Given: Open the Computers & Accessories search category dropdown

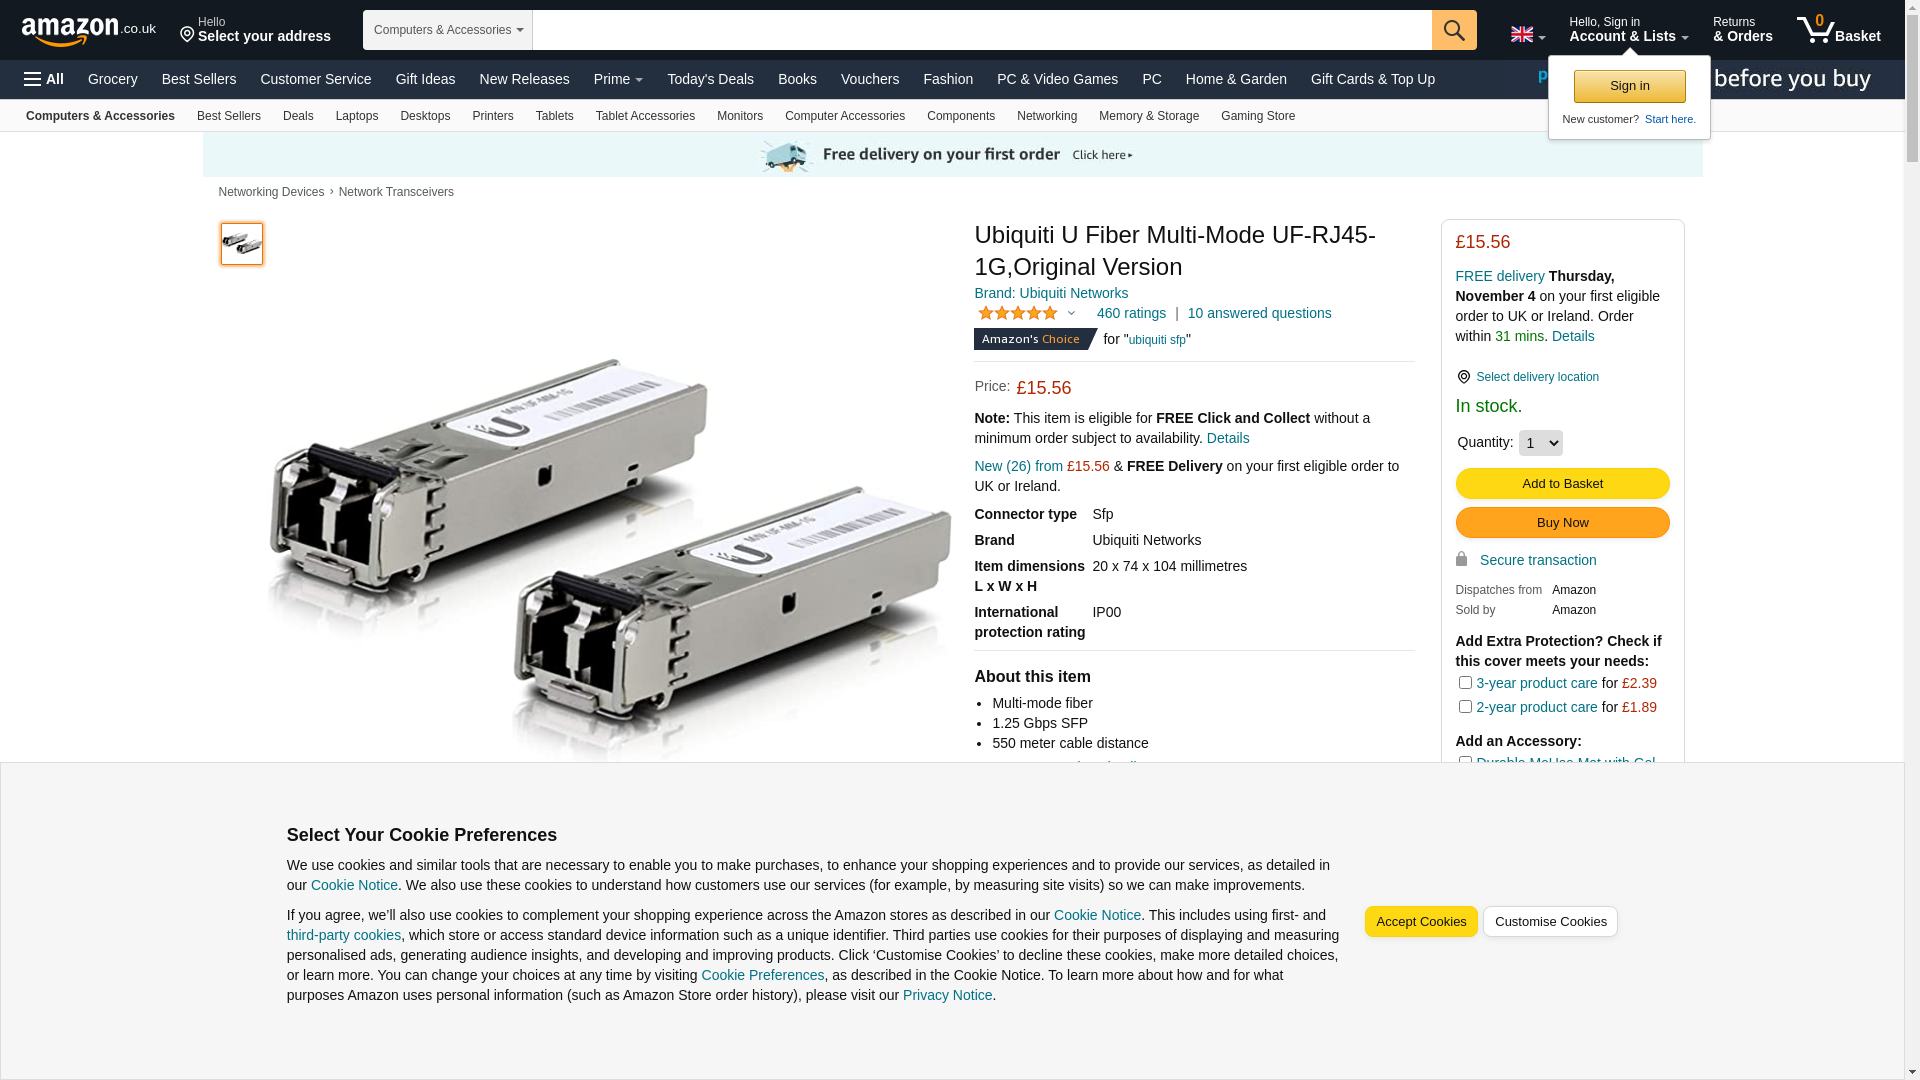Looking at the screenshot, I should (x=448, y=30).
